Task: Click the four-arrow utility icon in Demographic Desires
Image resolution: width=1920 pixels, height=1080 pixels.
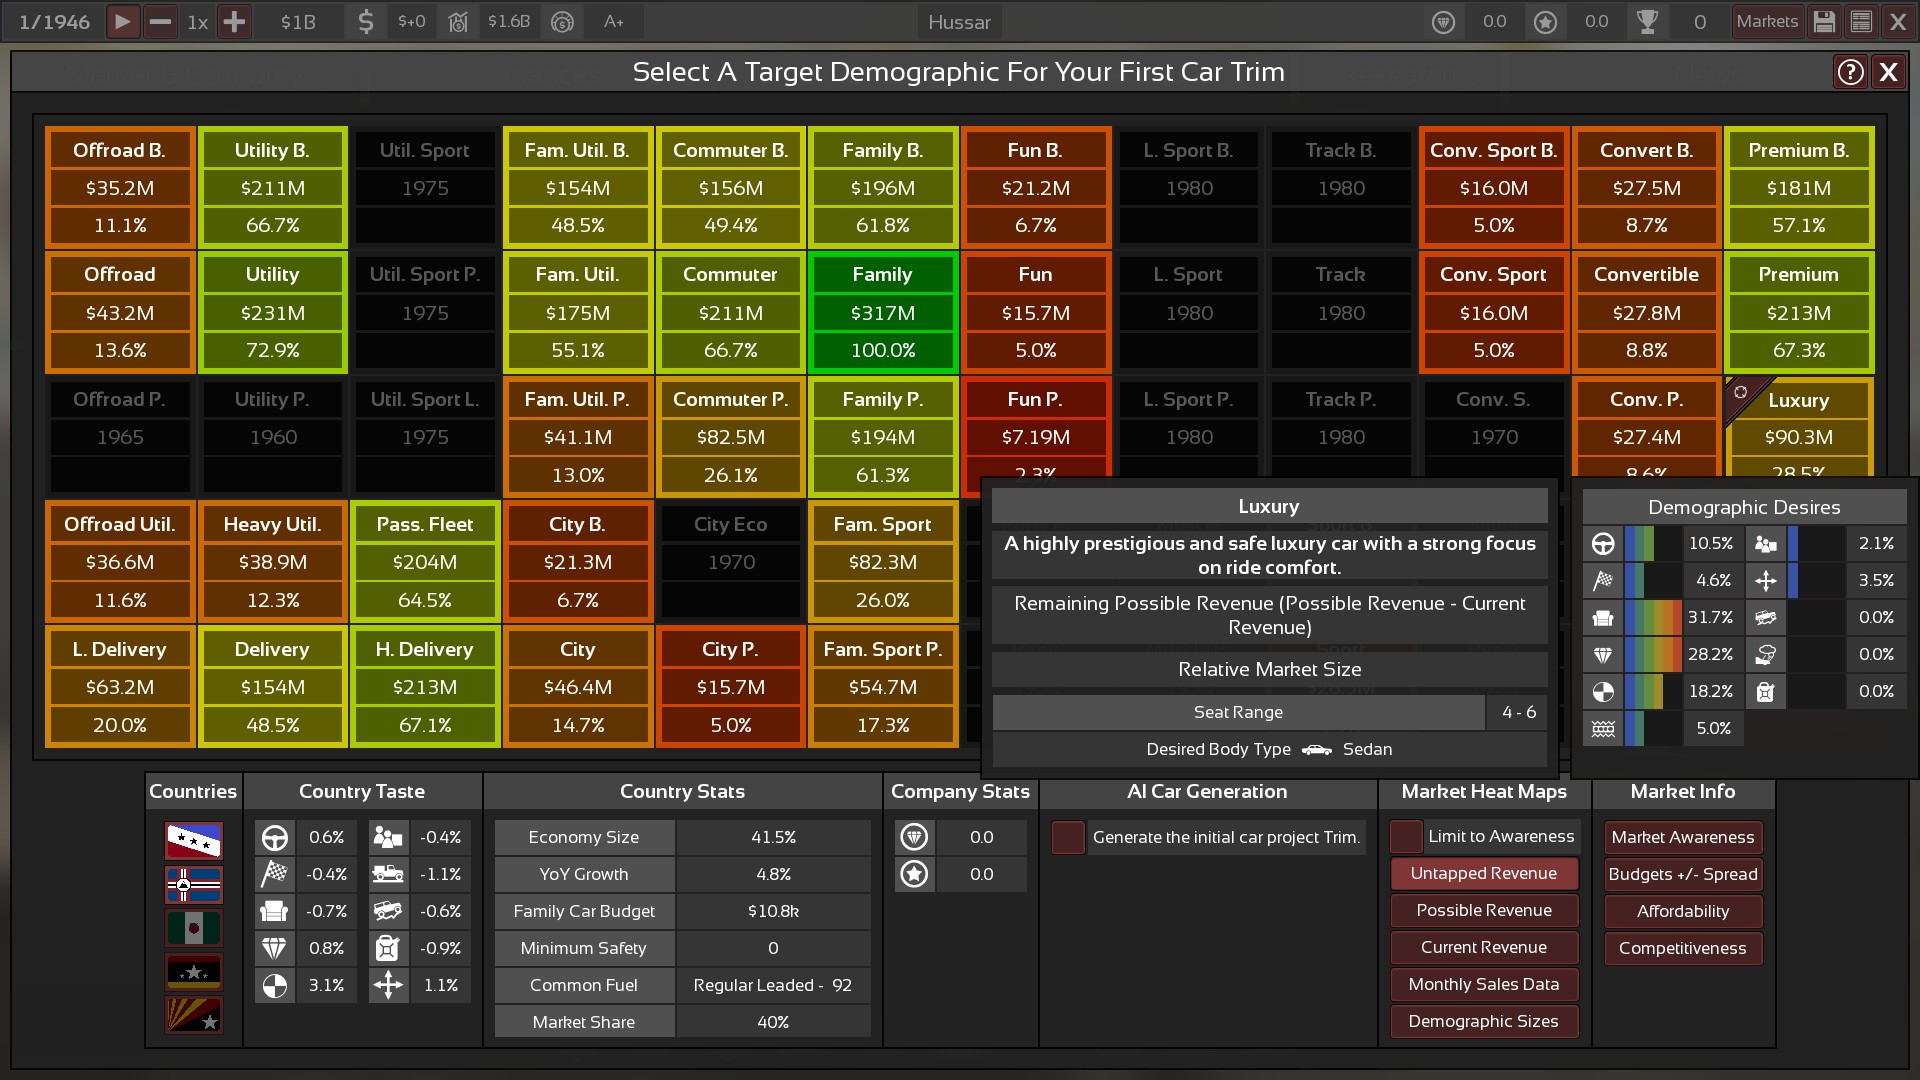Action: tap(1766, 580)
